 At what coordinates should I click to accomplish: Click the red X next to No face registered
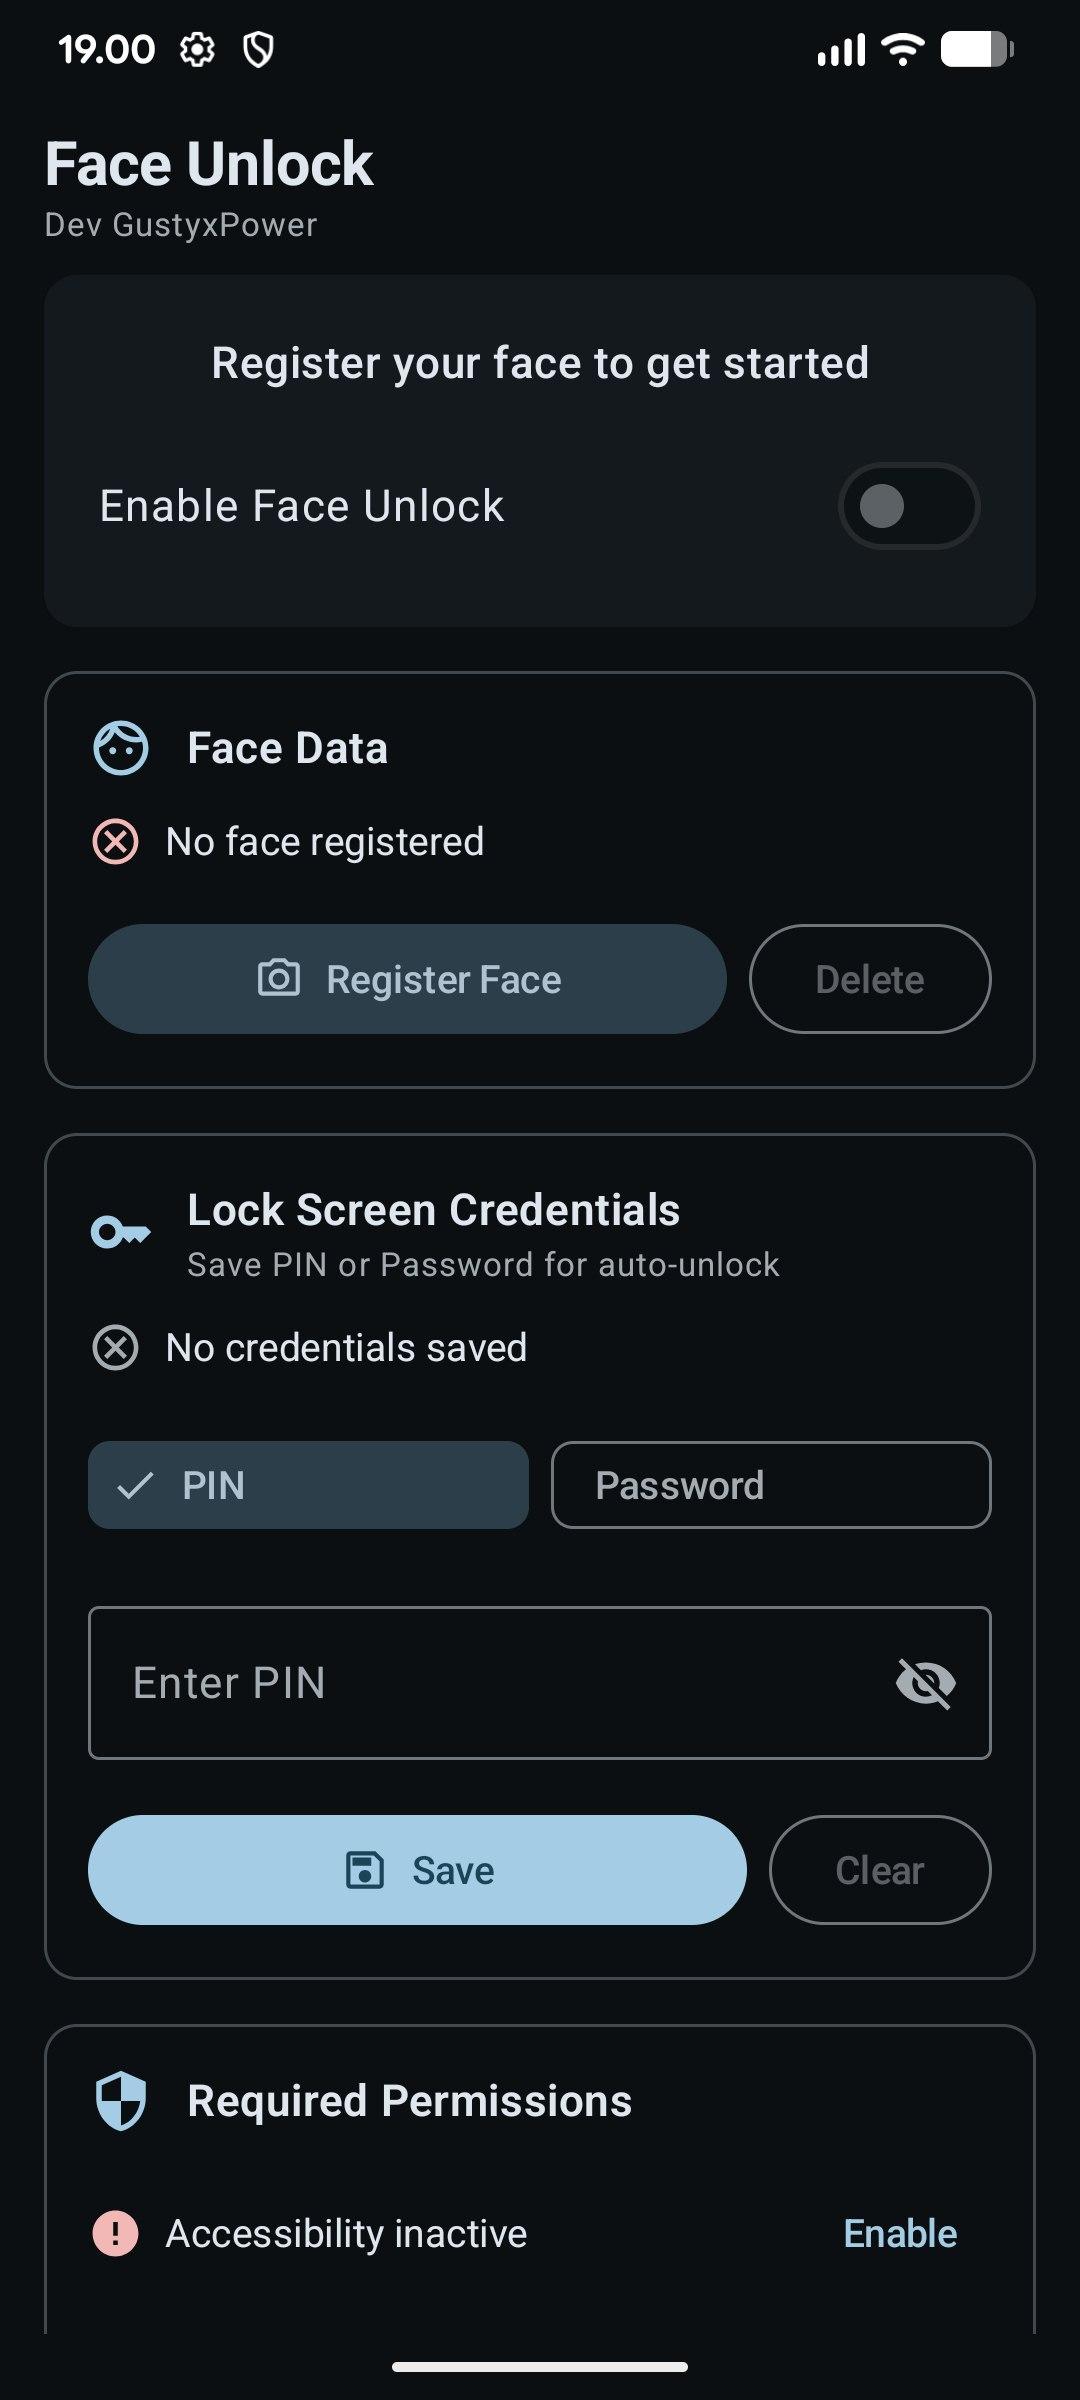tap(116, 842)
